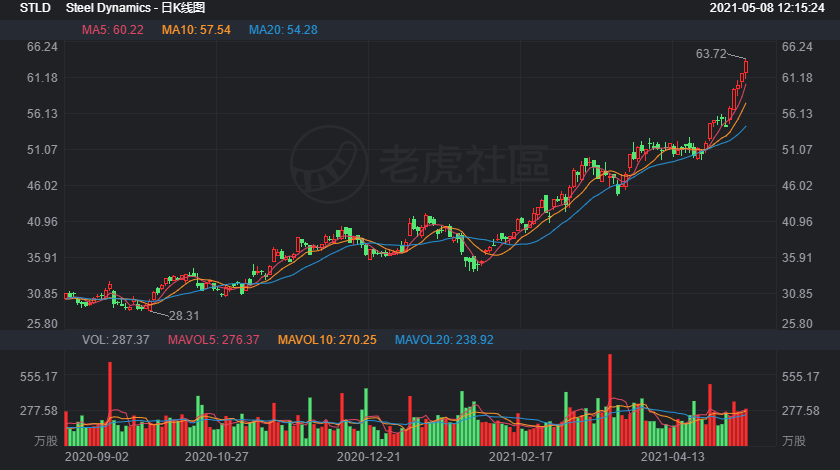The width and height of the screenshot is (840, 470).
Task: Click the left volume axis 555.17 label
Action: pos(39,377)
